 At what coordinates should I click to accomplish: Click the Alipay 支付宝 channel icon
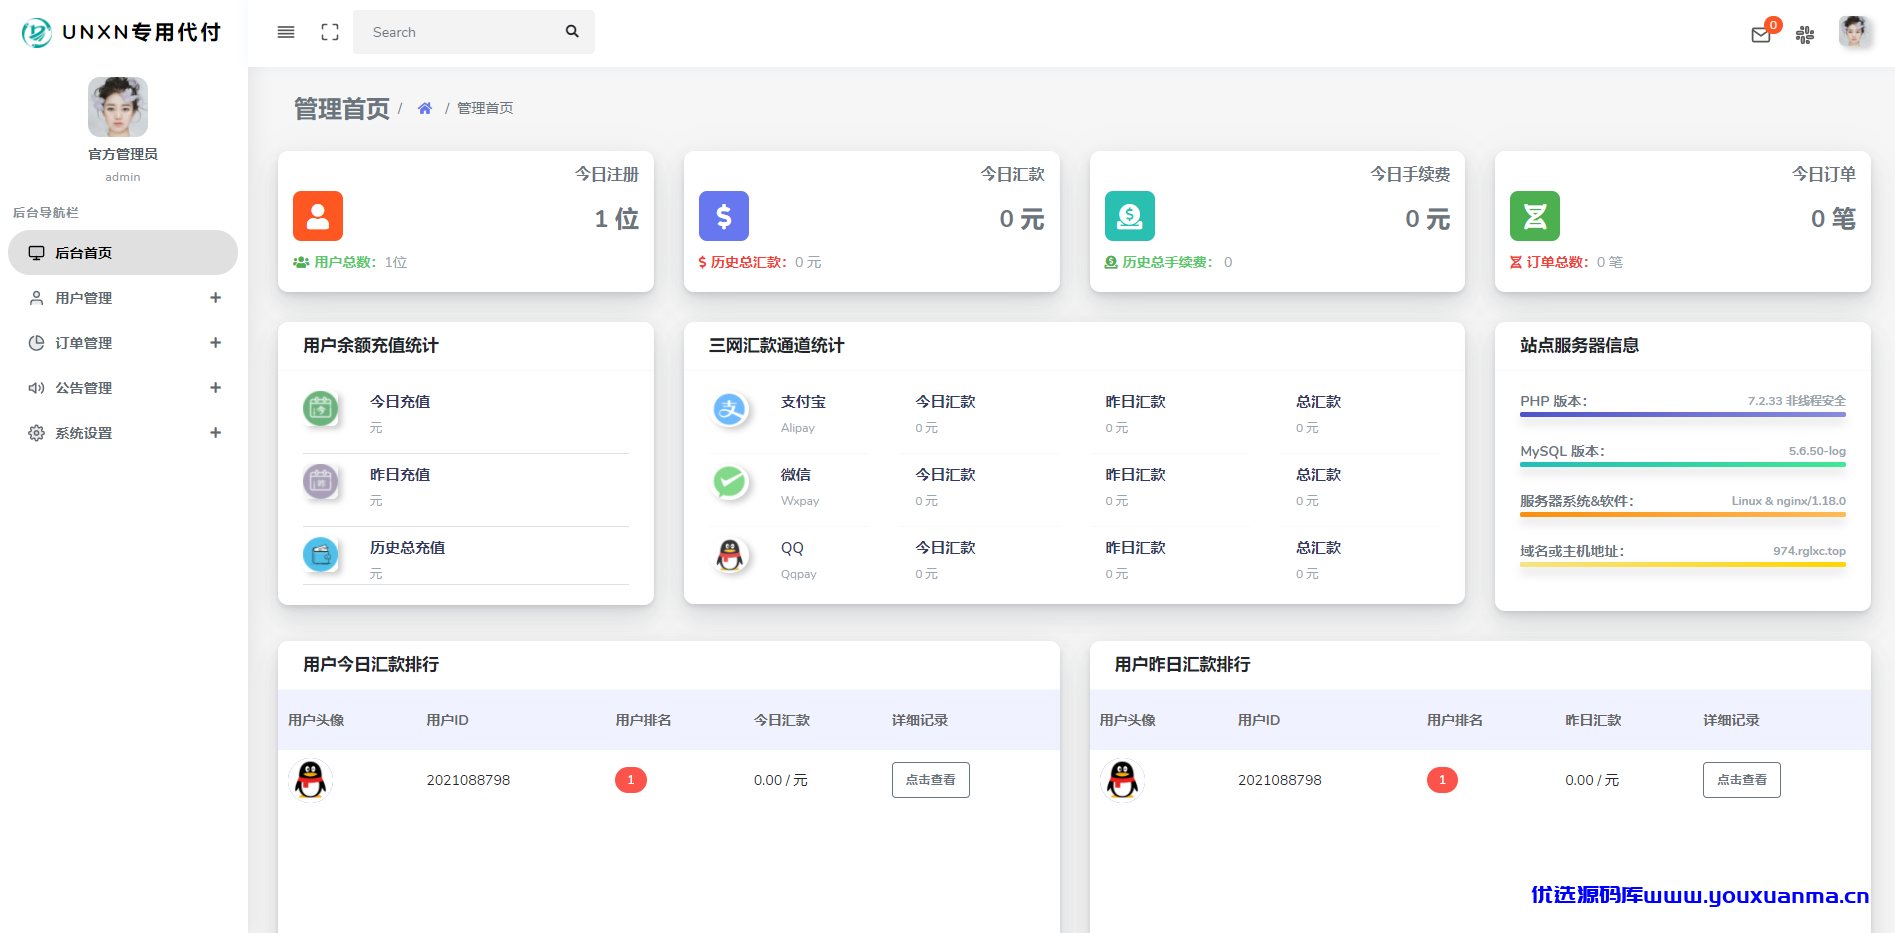point(730,409)
